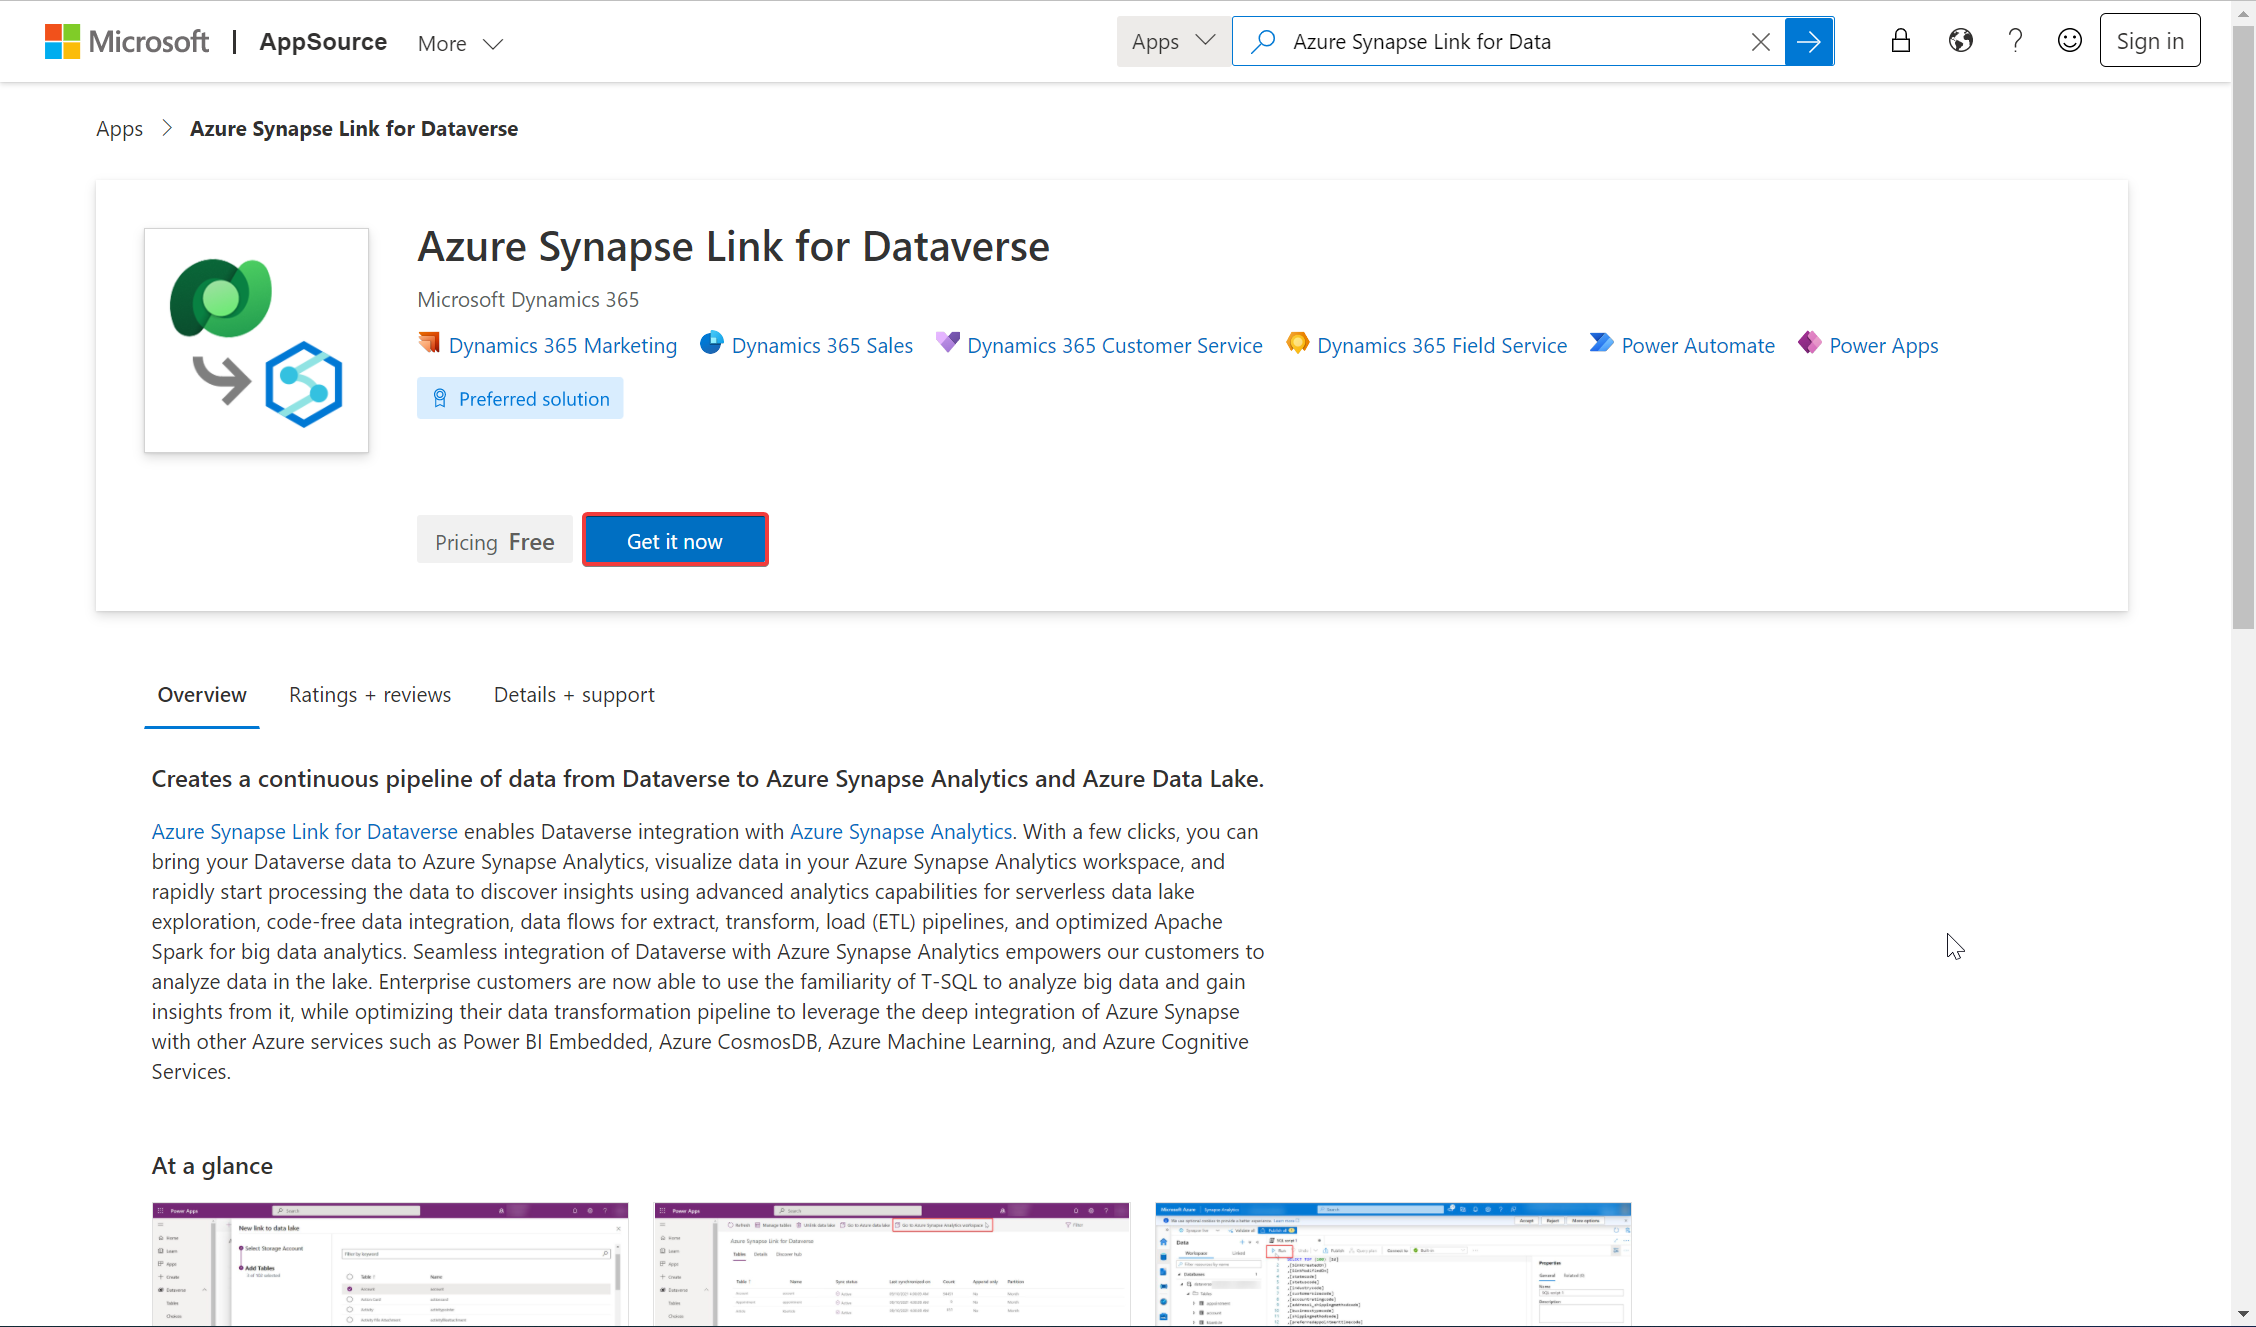Click the Azure Synapse Link for Dataverse link

tap(305, 829)
